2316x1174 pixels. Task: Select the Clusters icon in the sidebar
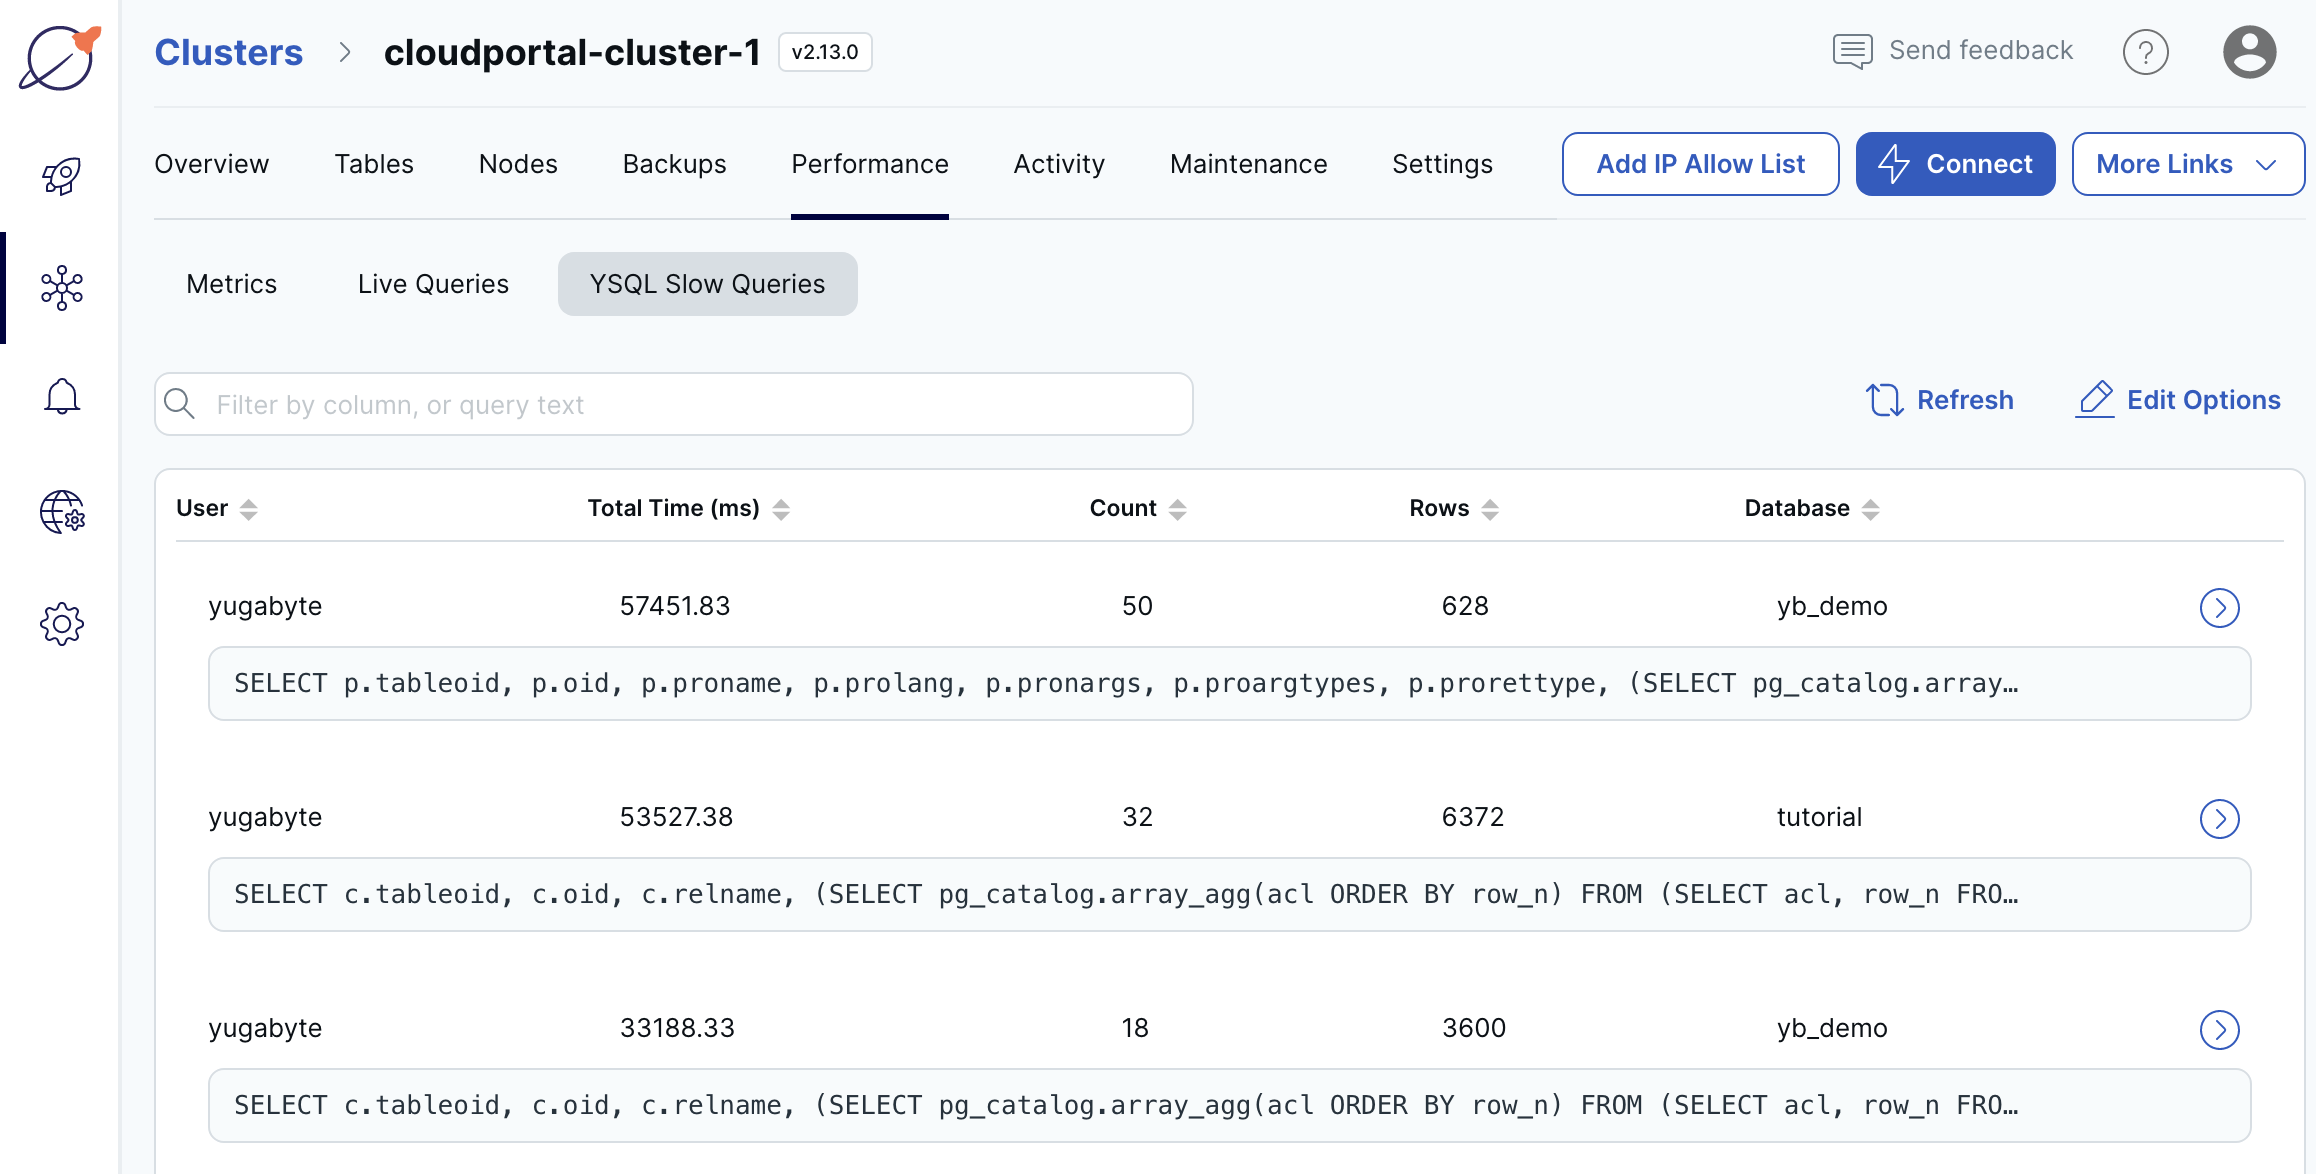(61, 288)
